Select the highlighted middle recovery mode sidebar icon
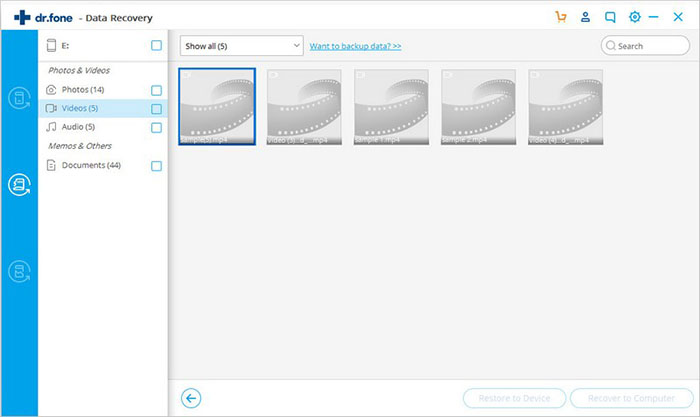 point(19,184)
